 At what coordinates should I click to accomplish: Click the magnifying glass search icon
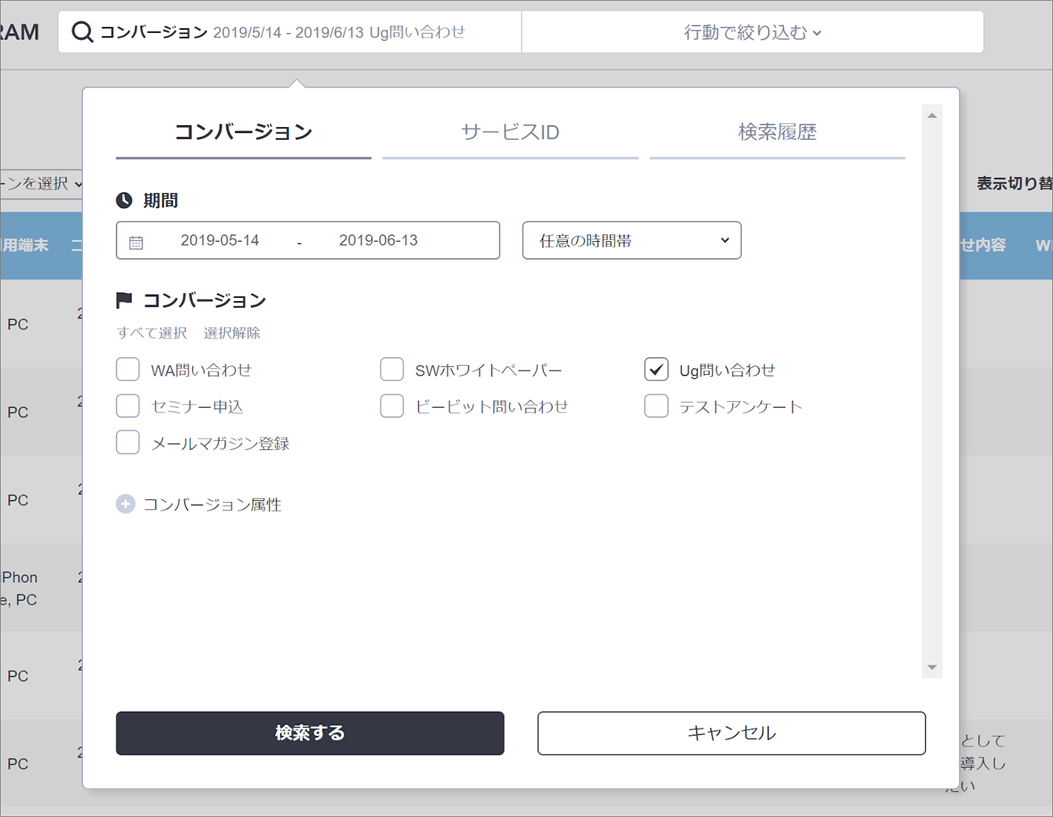[82, 32]
